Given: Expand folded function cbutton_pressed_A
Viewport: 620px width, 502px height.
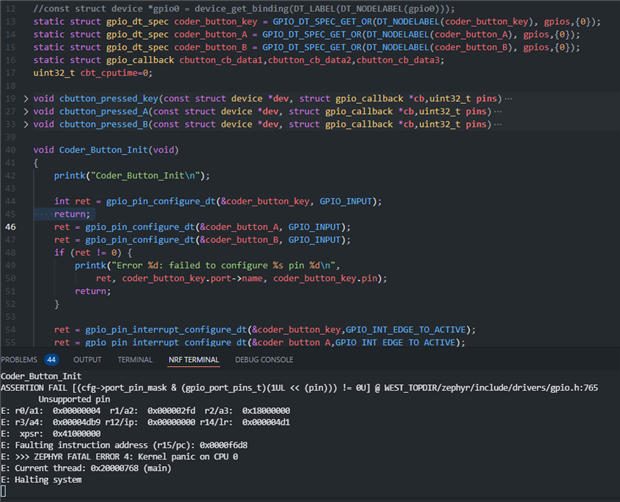Looking at the screenshot, I should point(26,111).
